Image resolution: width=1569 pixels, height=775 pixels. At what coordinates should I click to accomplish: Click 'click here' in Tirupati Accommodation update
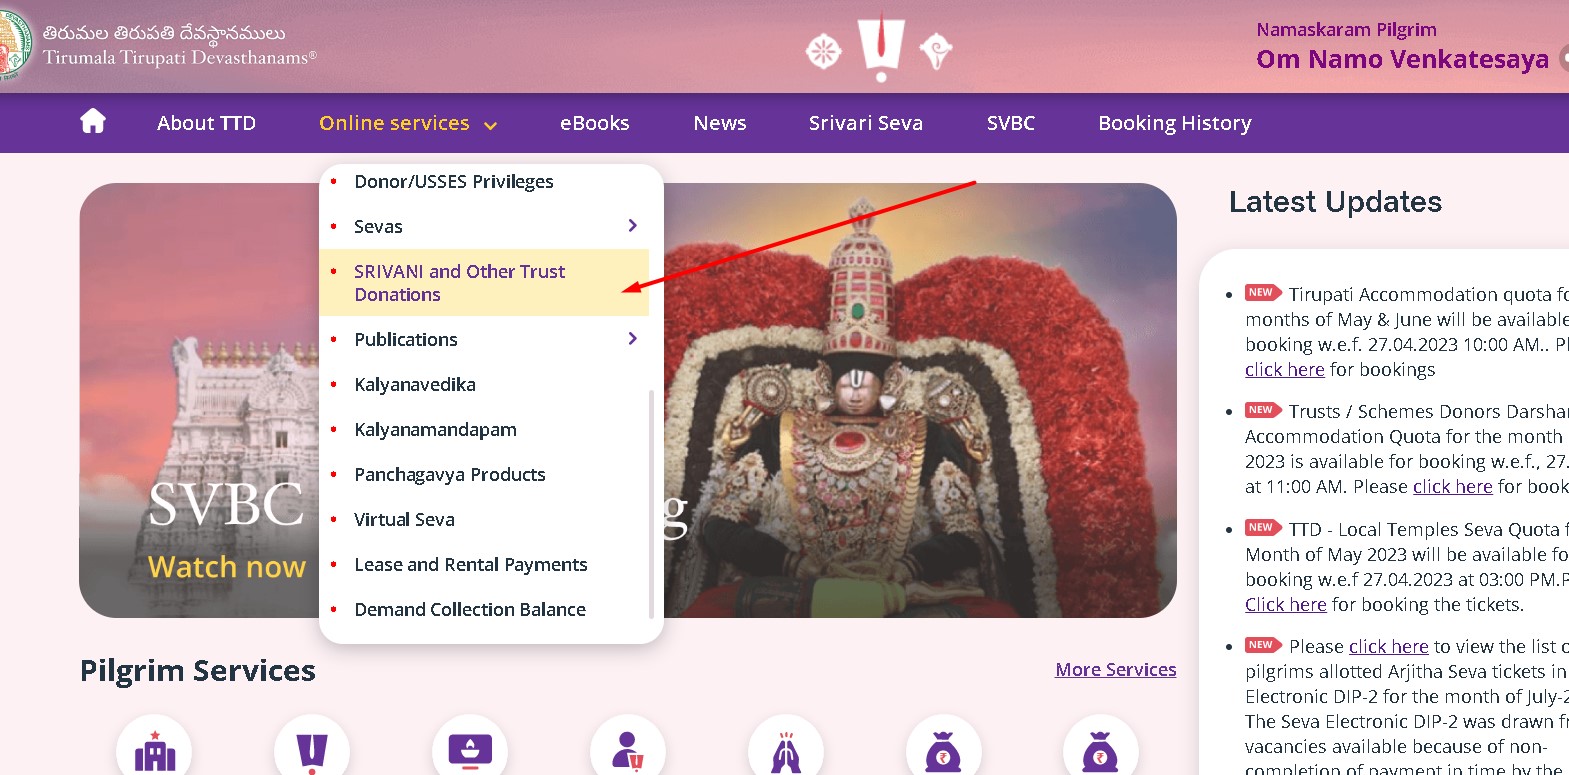click(x=1285, y=370)
